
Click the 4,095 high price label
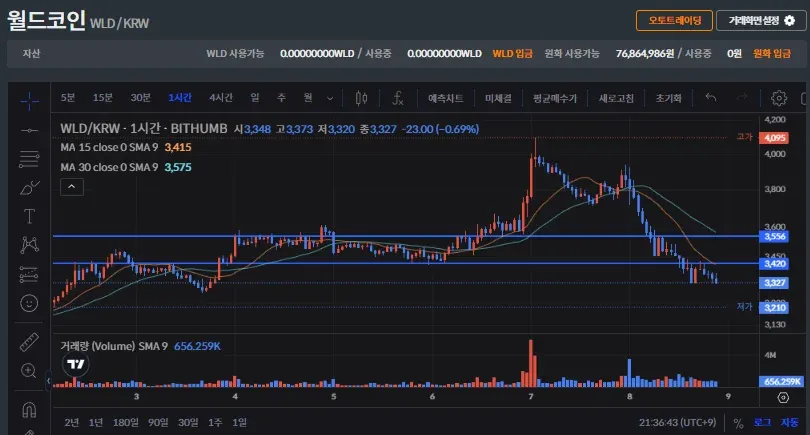point(774,137)
